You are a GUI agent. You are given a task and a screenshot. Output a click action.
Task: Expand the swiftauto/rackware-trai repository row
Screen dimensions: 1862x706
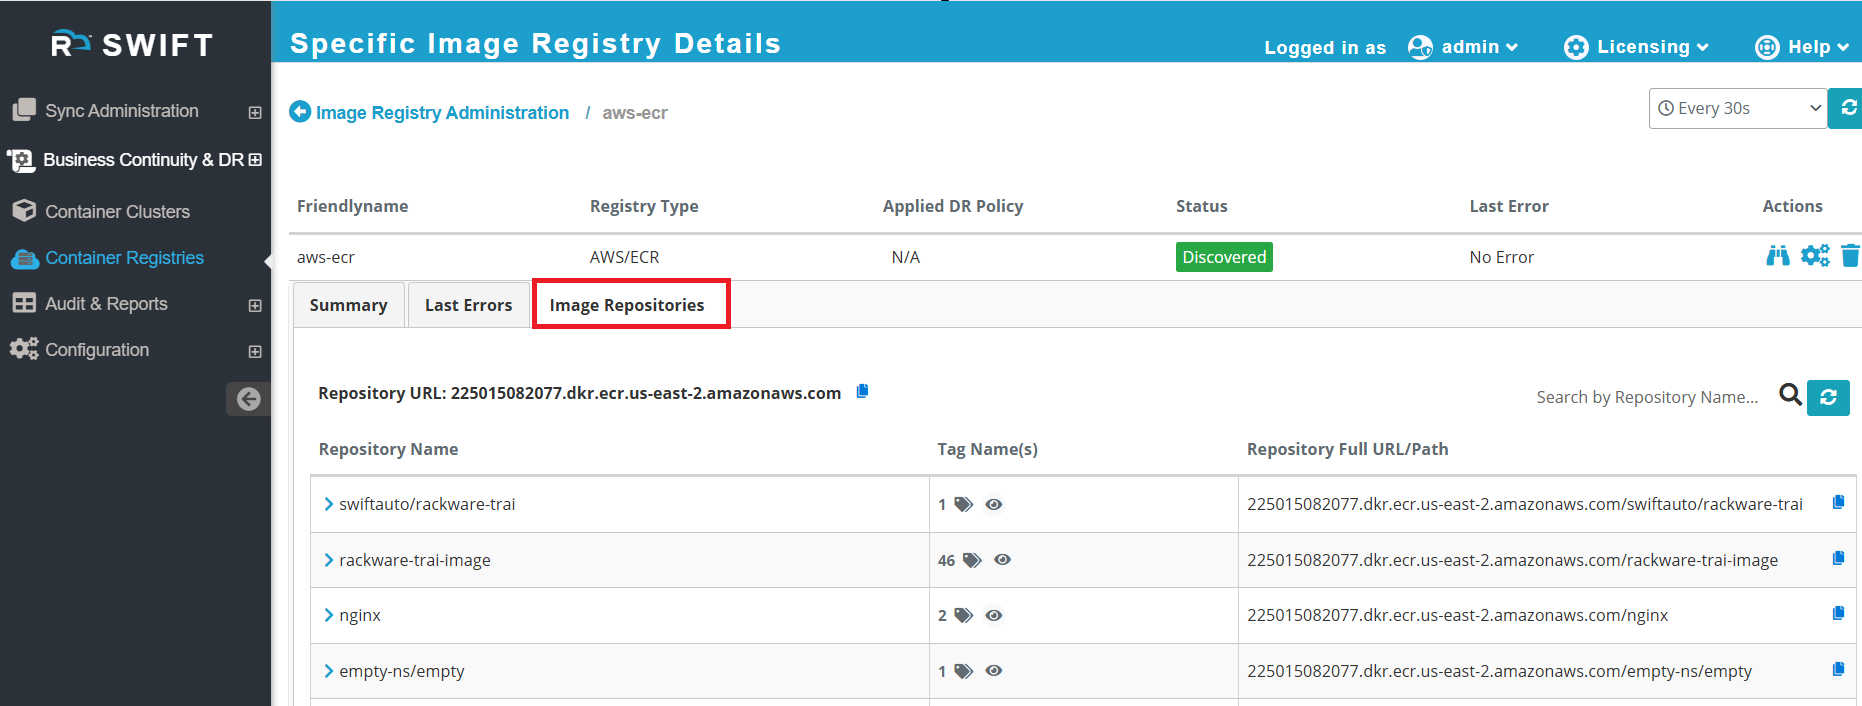pyautogui.click(x=328, y=504)
